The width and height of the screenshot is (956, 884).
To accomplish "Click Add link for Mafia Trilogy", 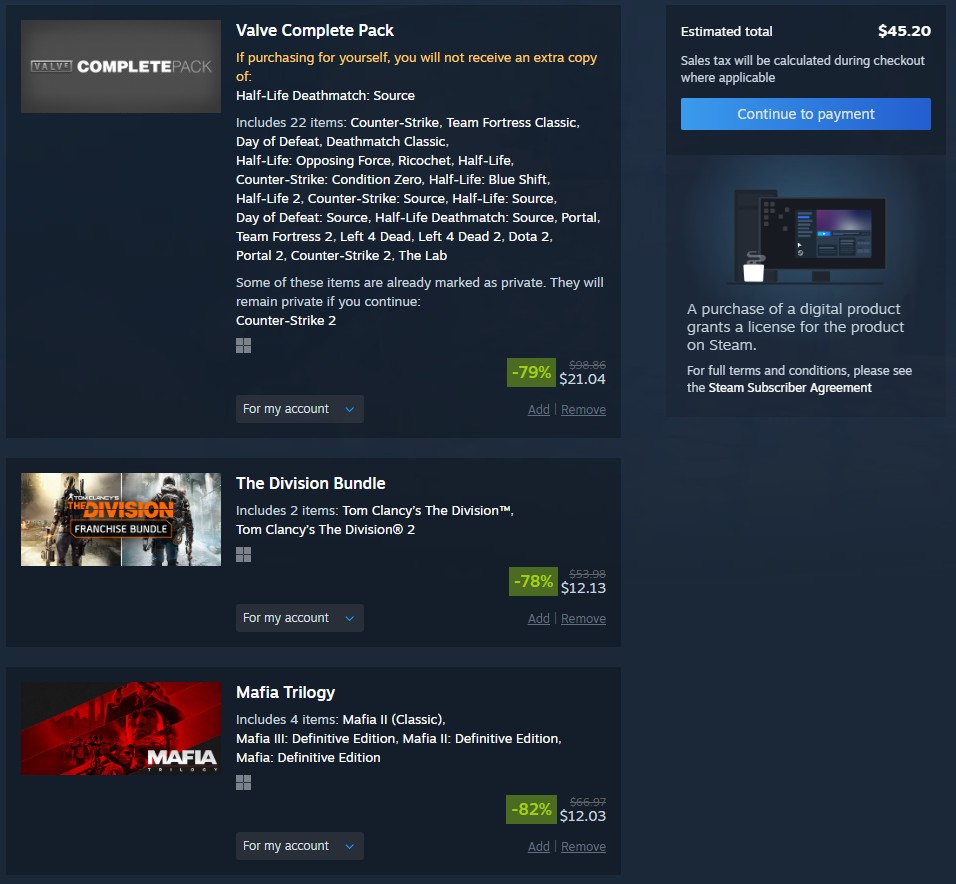I will (x=538, y=846).
